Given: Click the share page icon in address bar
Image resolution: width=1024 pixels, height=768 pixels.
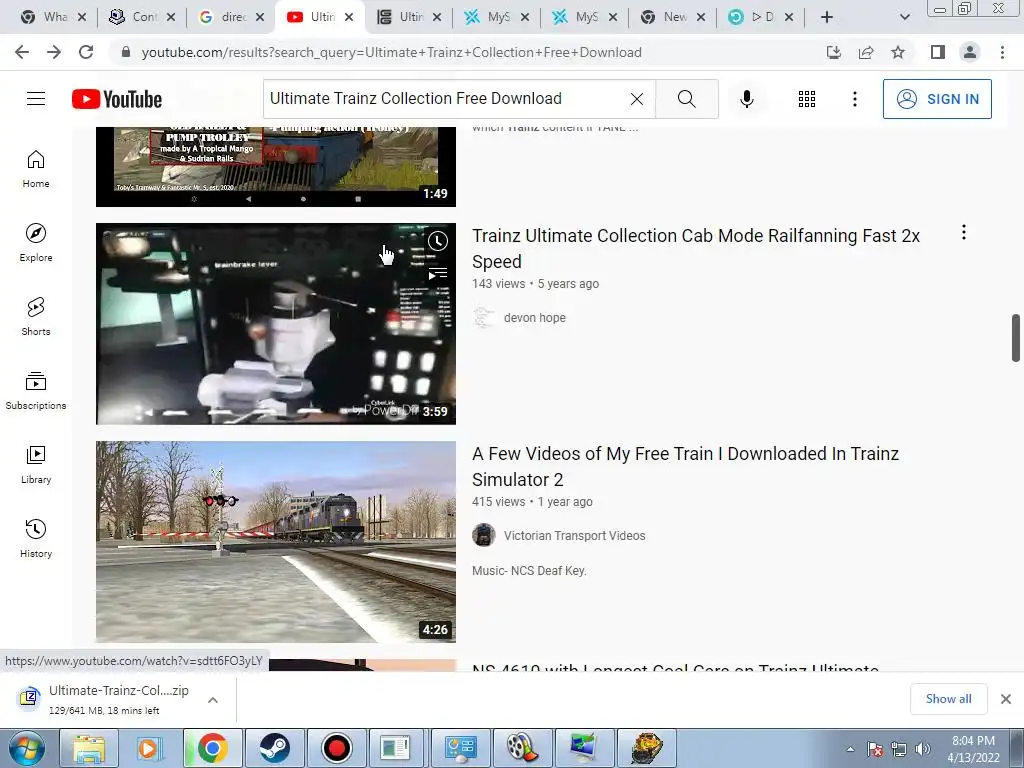Looking at the screenshot, I should [x=866, y=52].
